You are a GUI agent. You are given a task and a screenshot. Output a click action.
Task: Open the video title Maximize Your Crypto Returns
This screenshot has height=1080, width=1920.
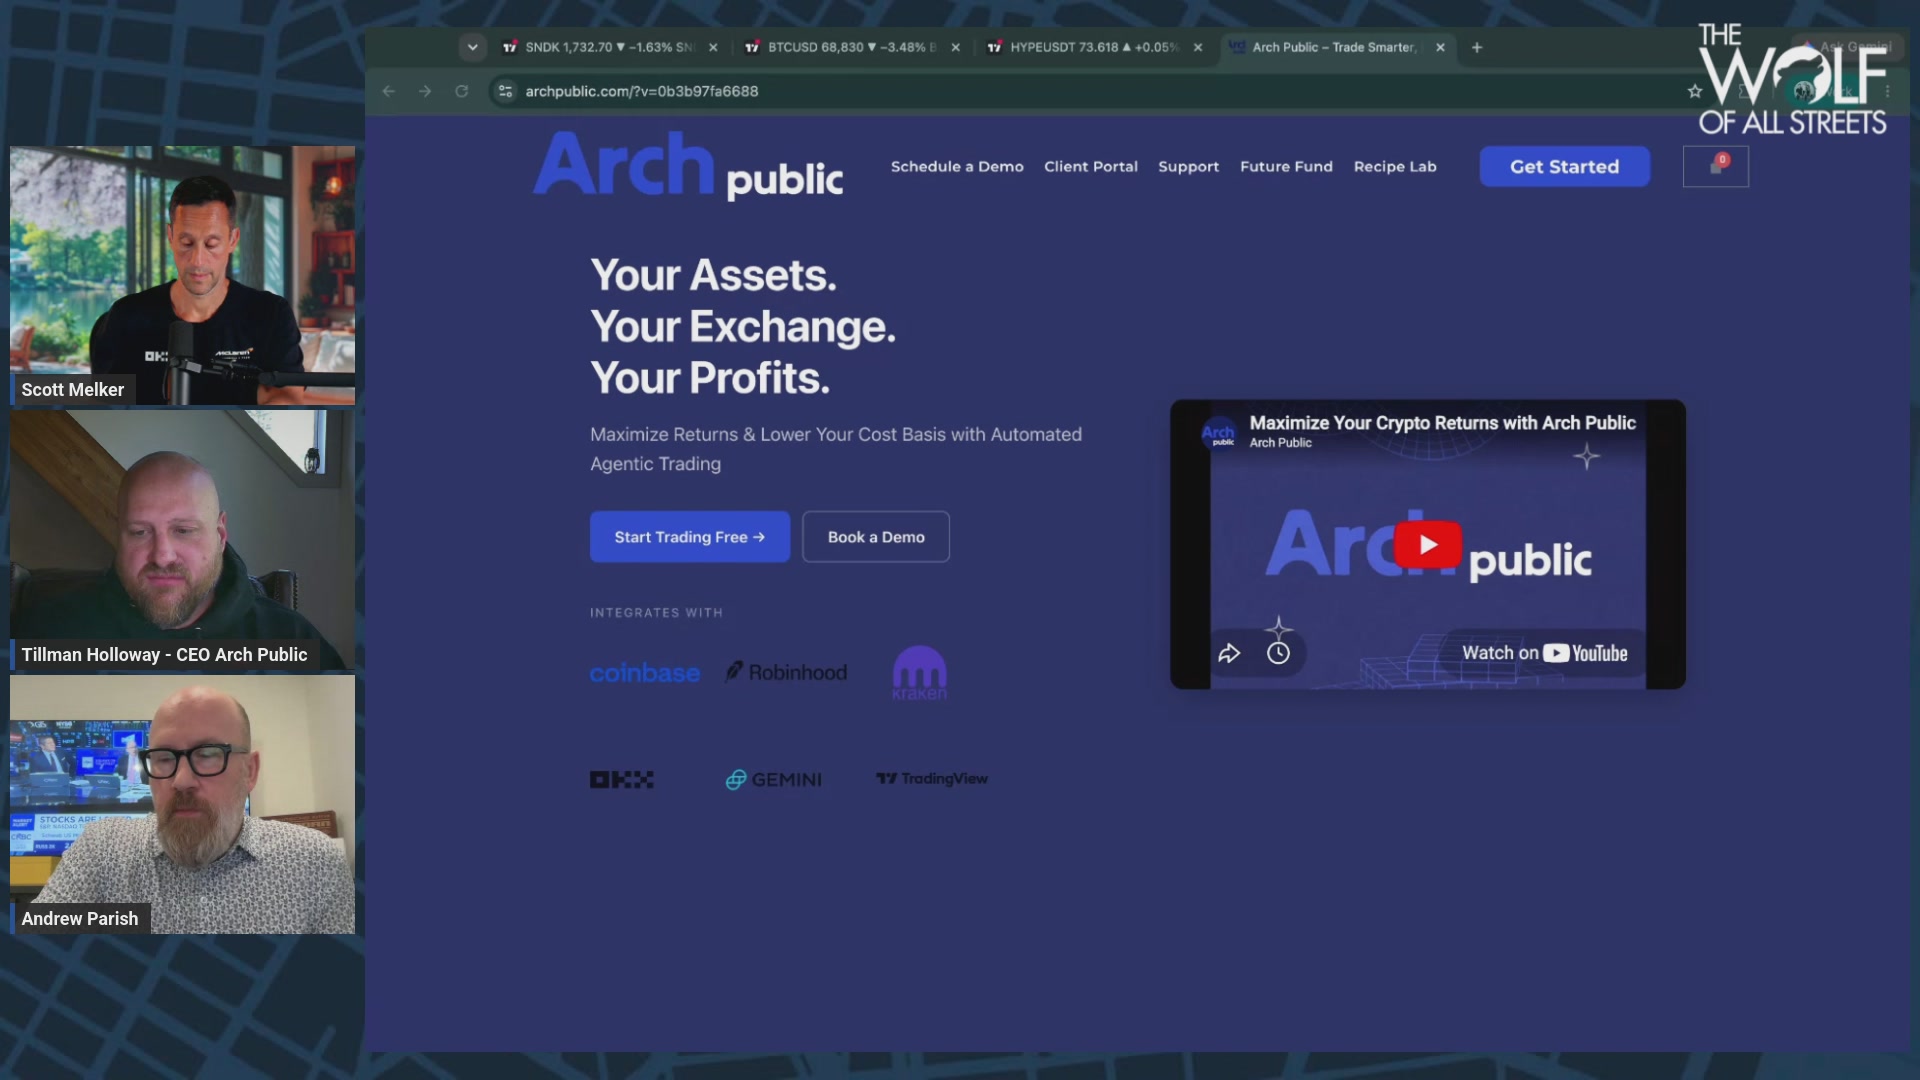[1442, 423]
